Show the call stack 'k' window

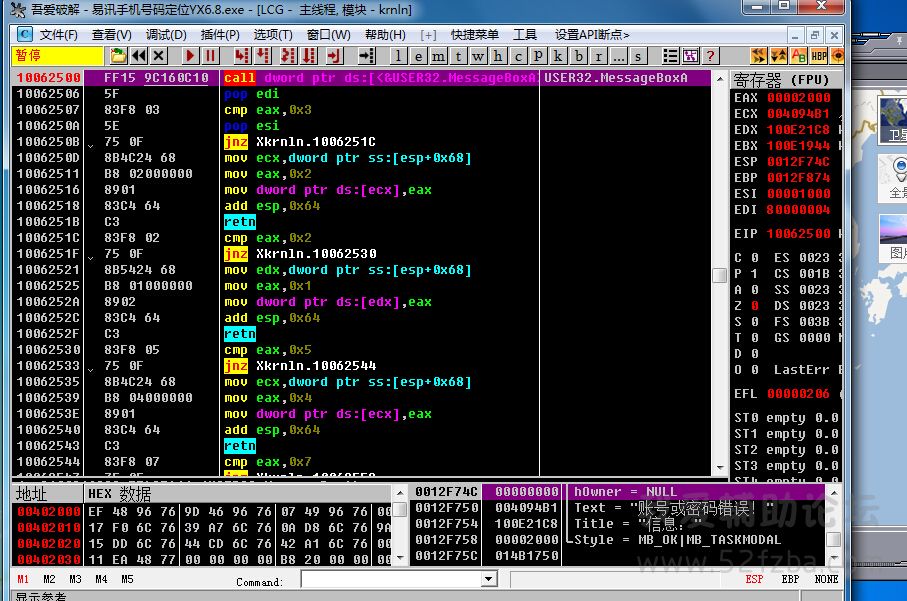click(557, 56)
